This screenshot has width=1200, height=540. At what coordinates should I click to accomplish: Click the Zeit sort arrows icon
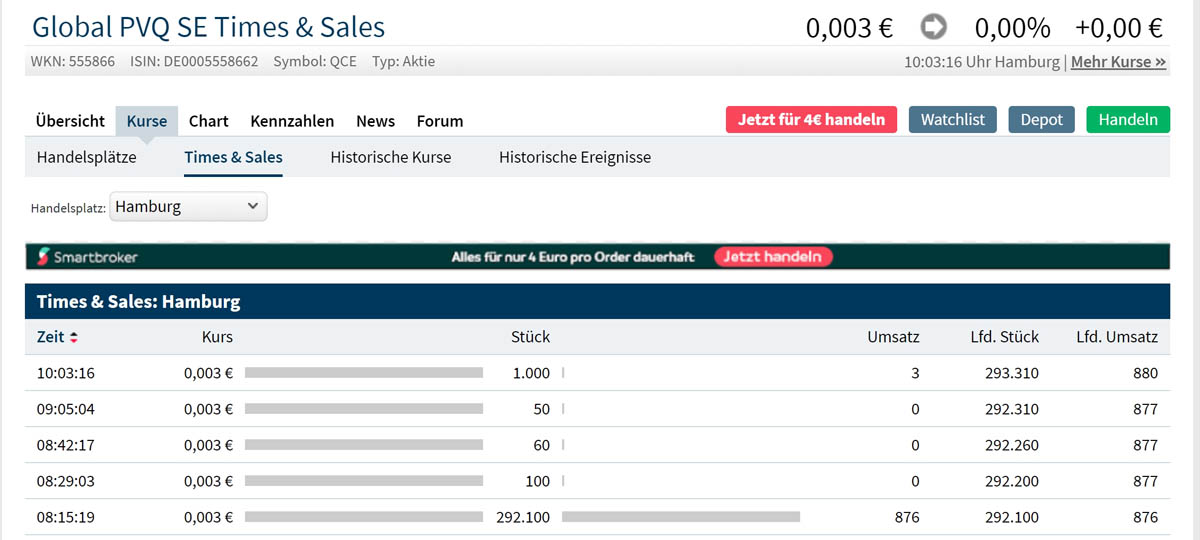click(x=73, y=338)
